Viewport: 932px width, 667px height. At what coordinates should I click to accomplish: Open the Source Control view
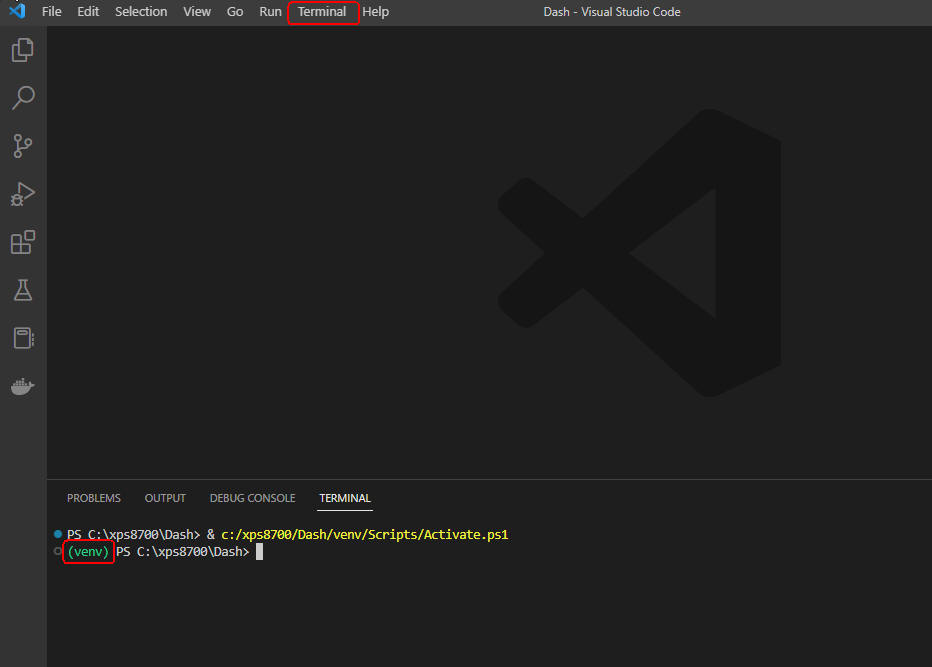coord(23,146)
